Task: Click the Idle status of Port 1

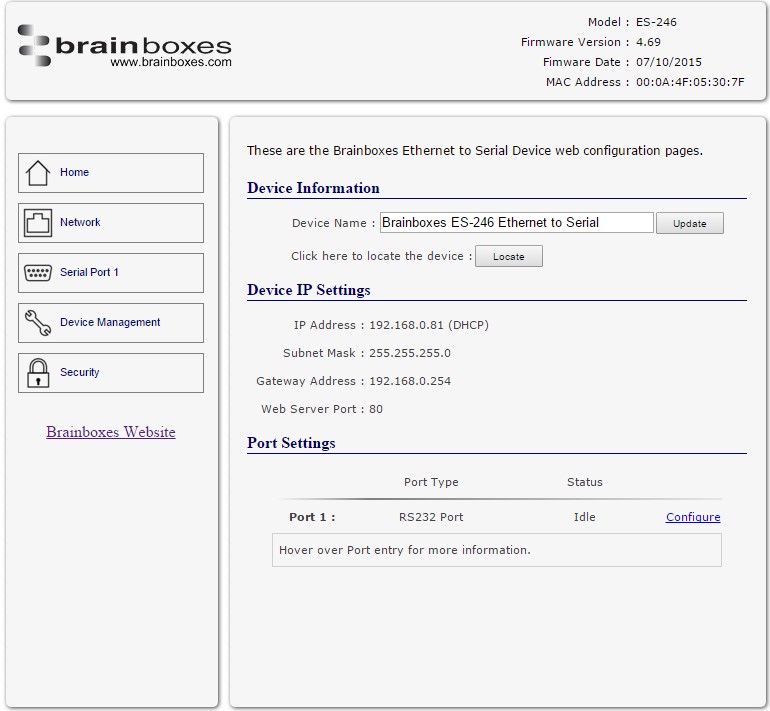Action: [584, 517]
